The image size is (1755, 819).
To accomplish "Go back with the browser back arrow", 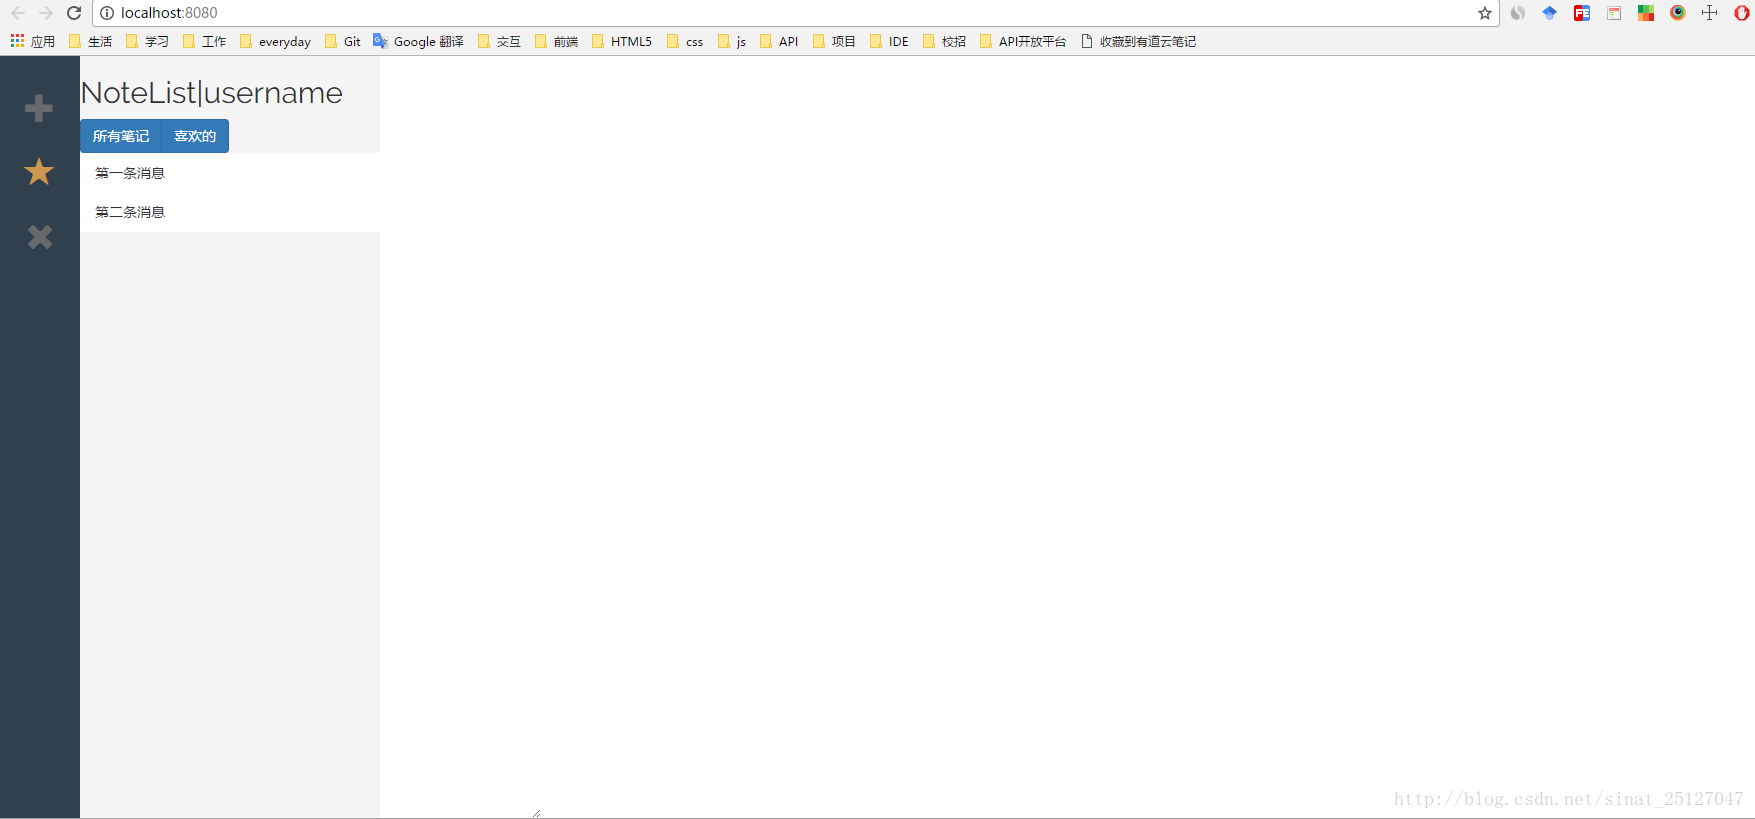I will tap(18, 13).
